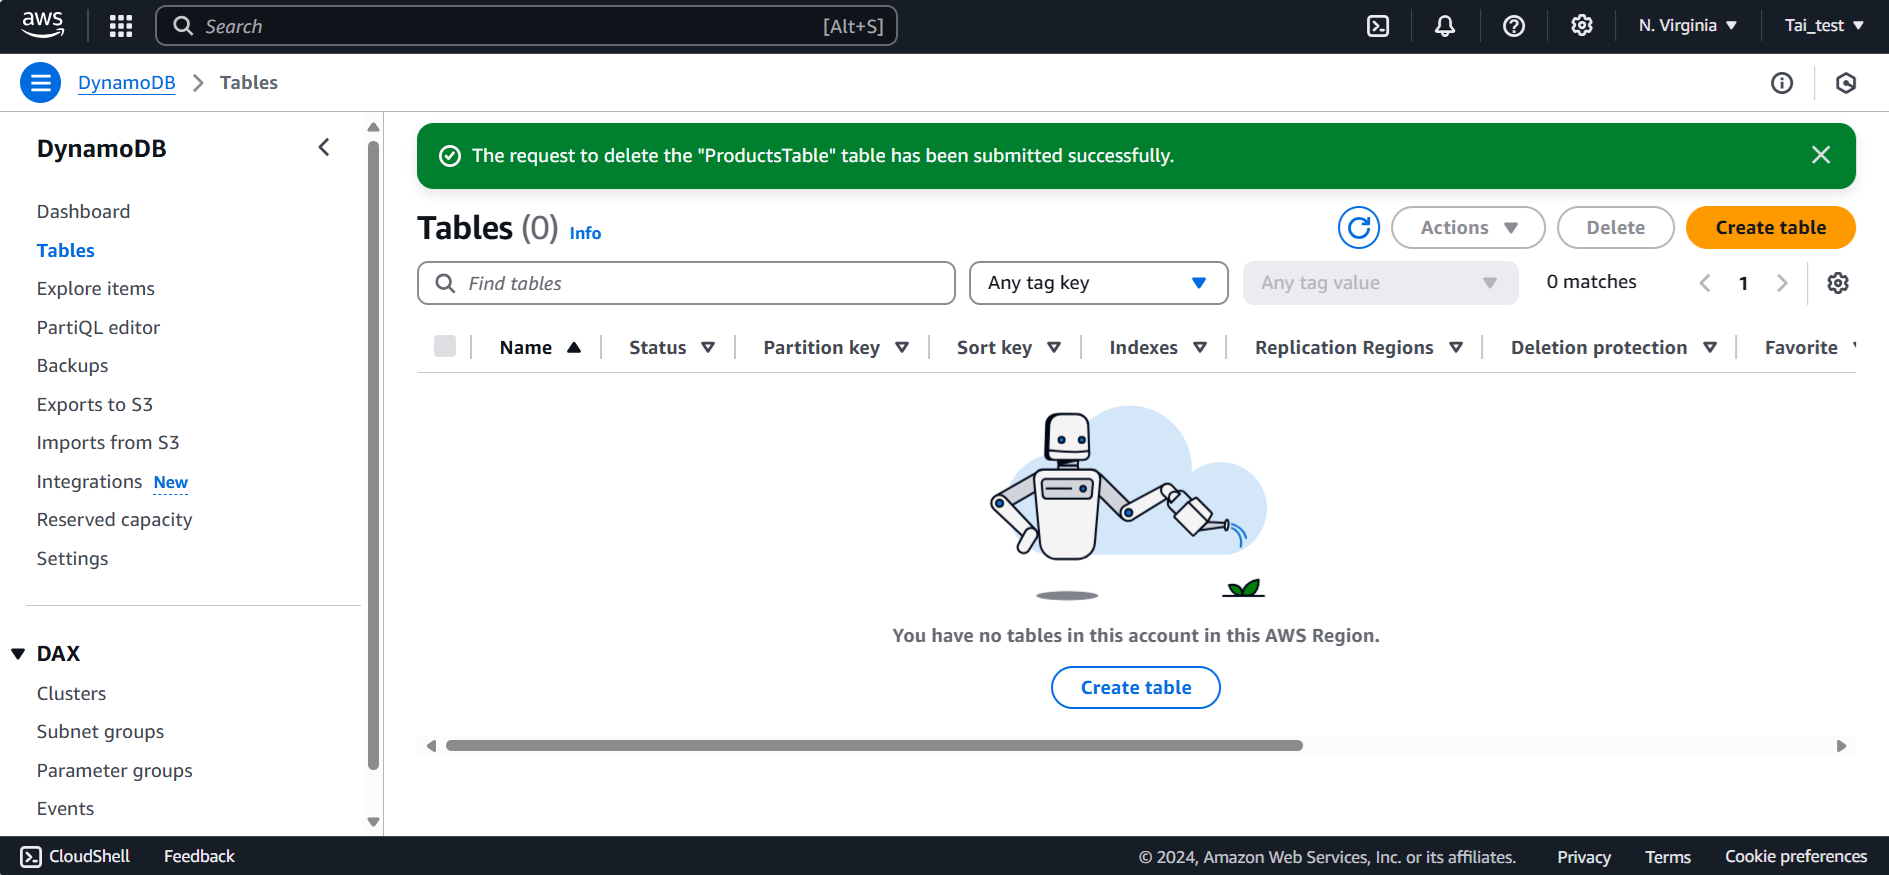Open DAX Parameter groups
Viewport: 1889px width, 875px height.
click(114, 771)
